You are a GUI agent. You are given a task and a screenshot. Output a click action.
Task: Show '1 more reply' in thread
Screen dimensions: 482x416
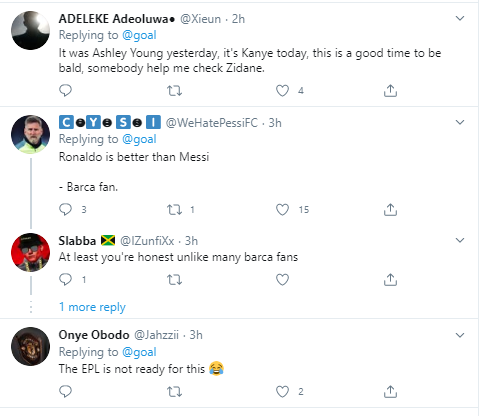92,307
